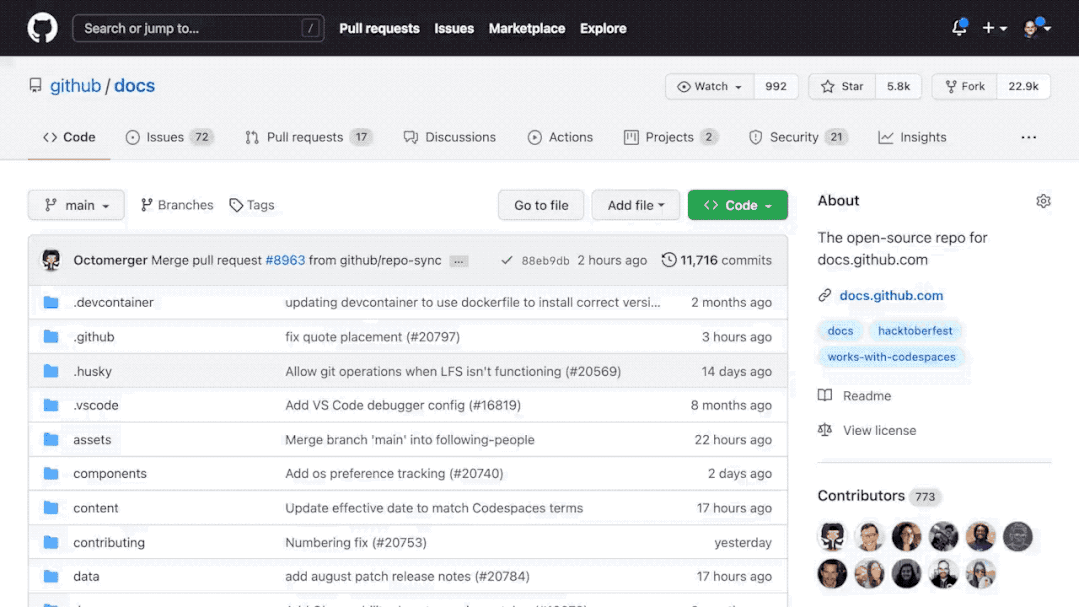Open pull request #8963 link
The height and width of the screenshot is (607, 1079).
[x=285, y=260]
